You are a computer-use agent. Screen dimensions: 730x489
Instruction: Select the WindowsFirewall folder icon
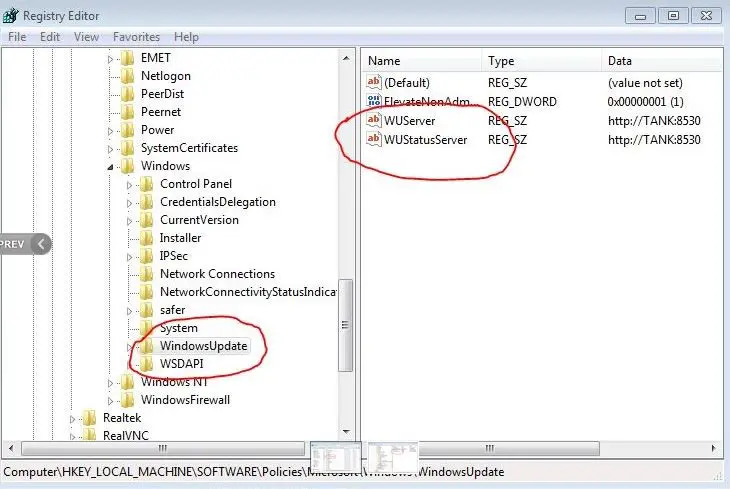(128, 400)
